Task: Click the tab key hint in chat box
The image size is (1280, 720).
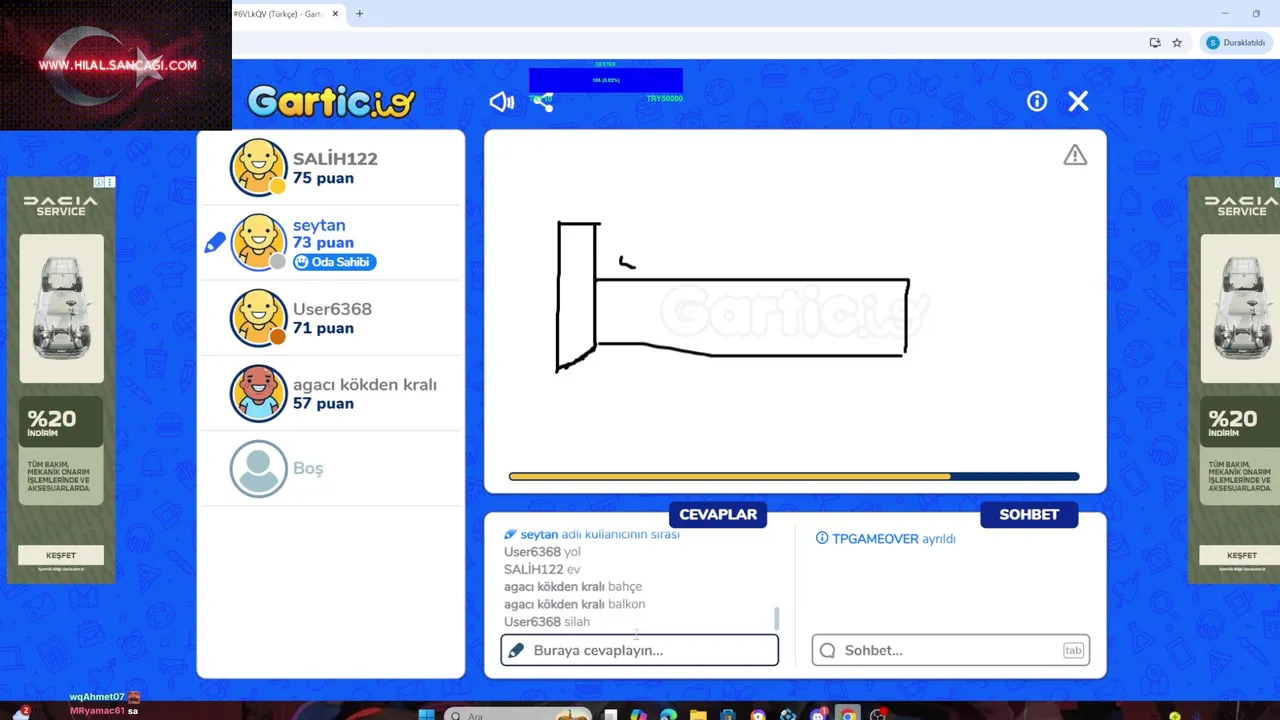Action: tap(1073, 650)
